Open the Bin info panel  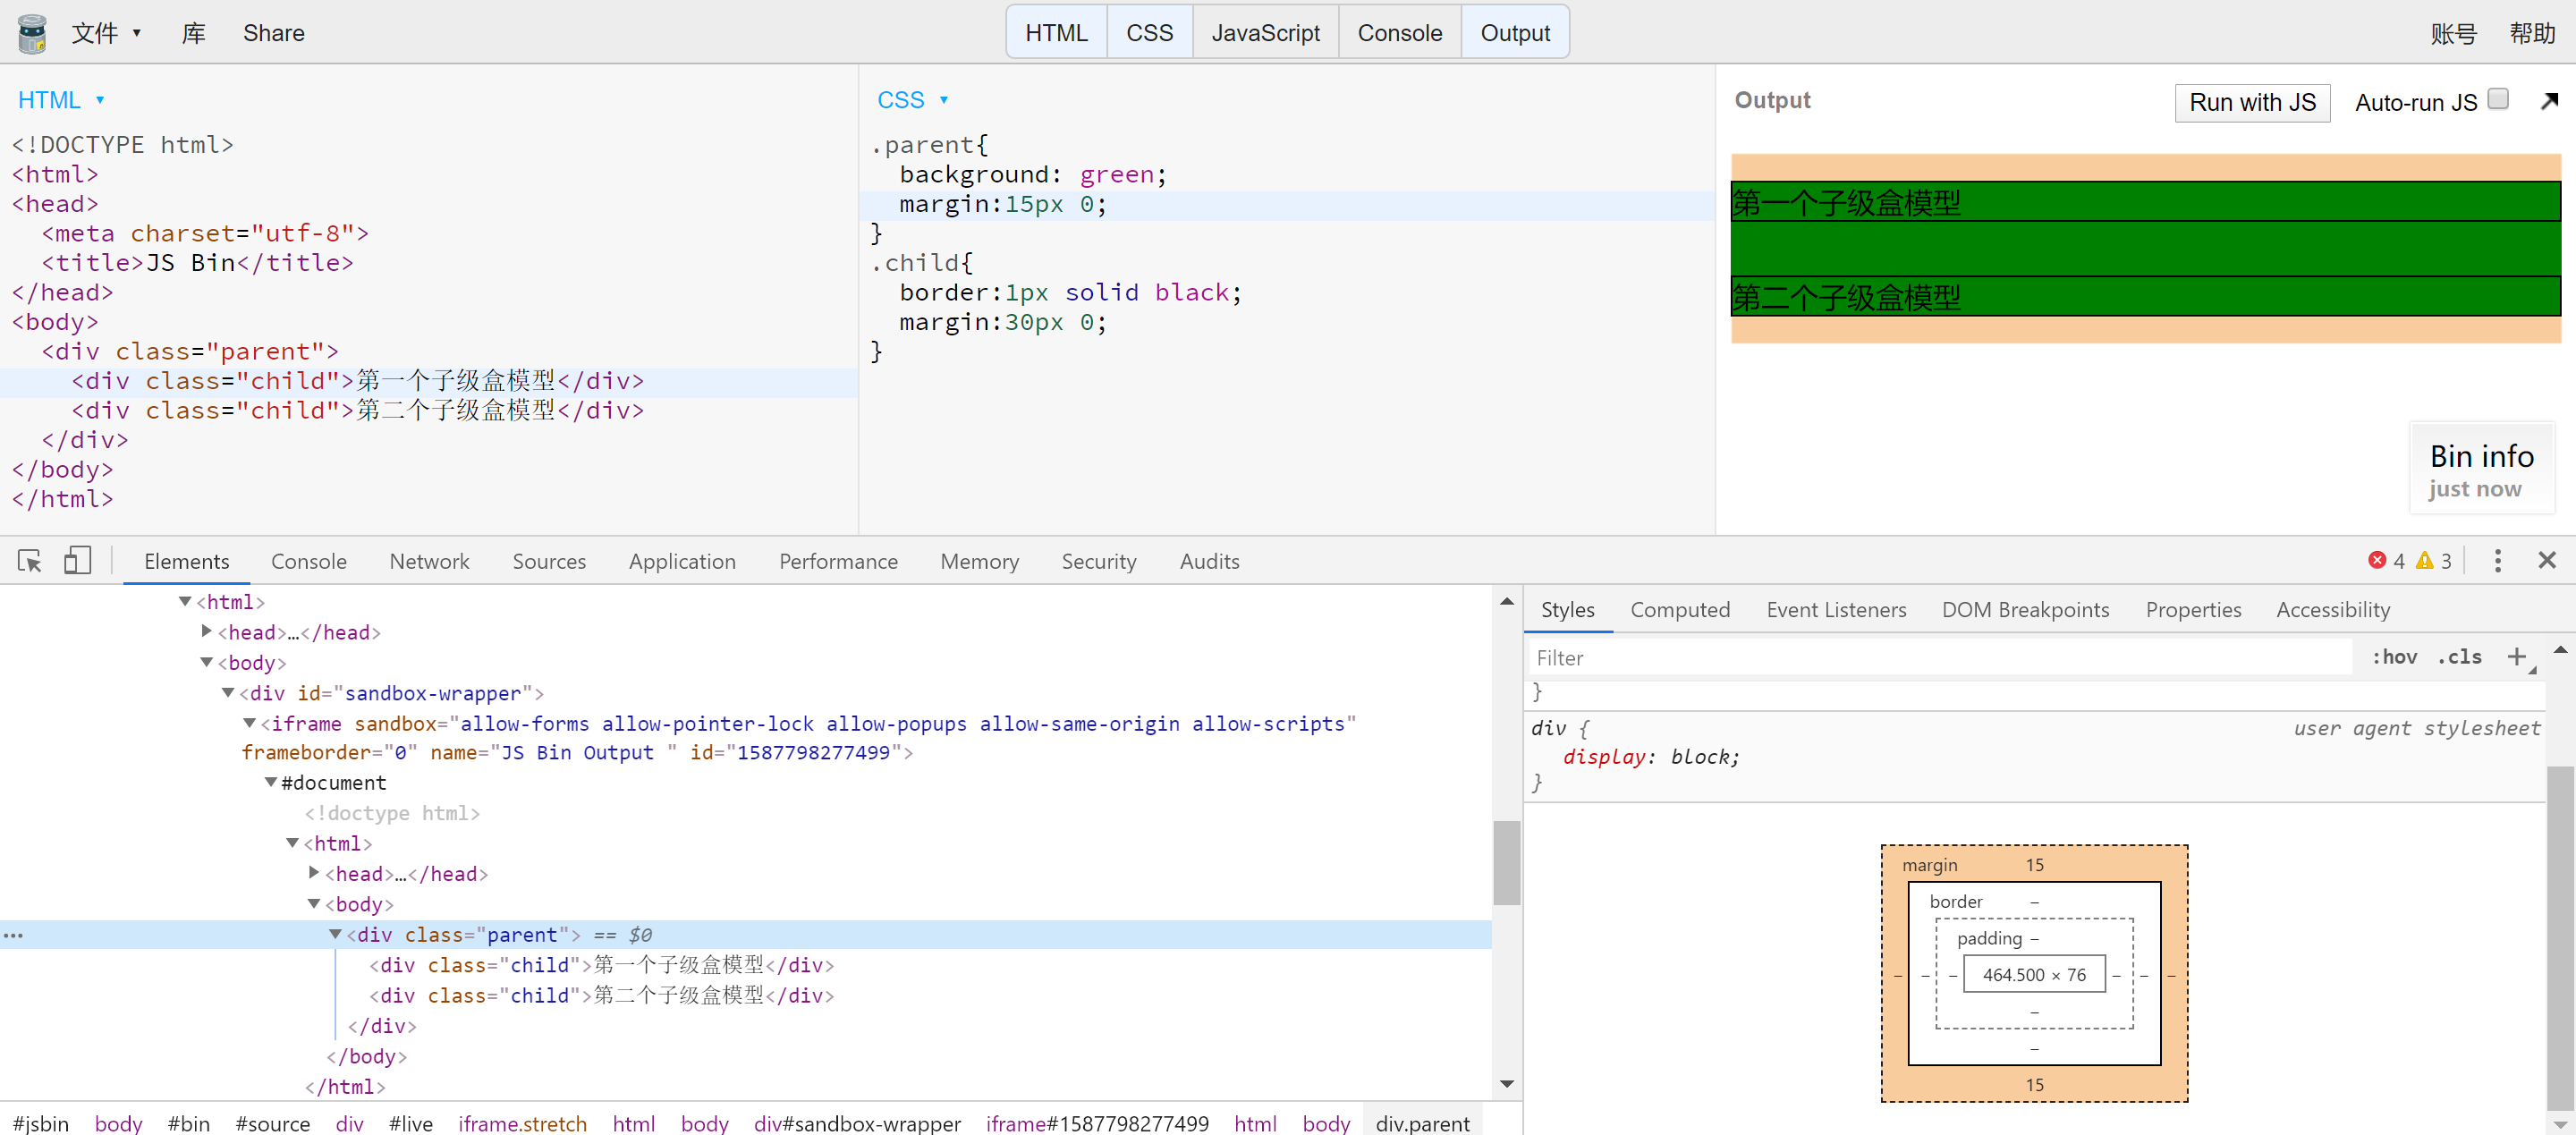click(x=2481, y=469)
